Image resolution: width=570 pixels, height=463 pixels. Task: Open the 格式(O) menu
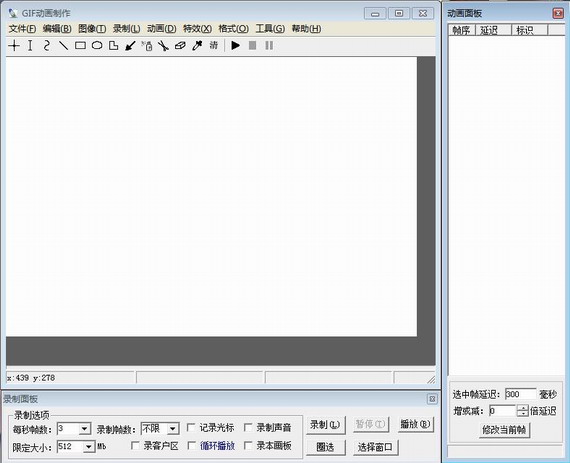pos(234,29)
